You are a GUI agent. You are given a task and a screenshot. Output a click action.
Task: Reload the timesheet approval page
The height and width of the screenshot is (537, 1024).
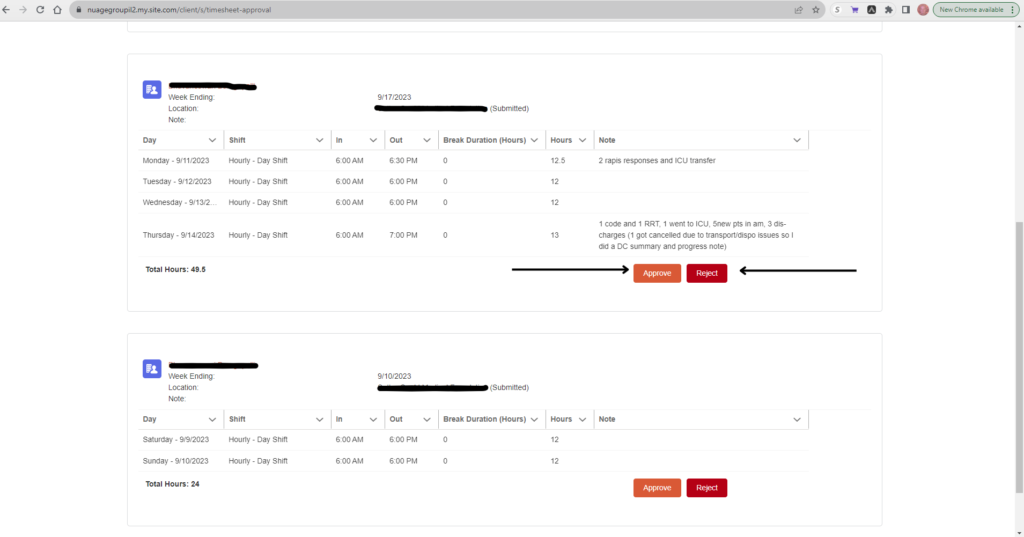[40, 9]
